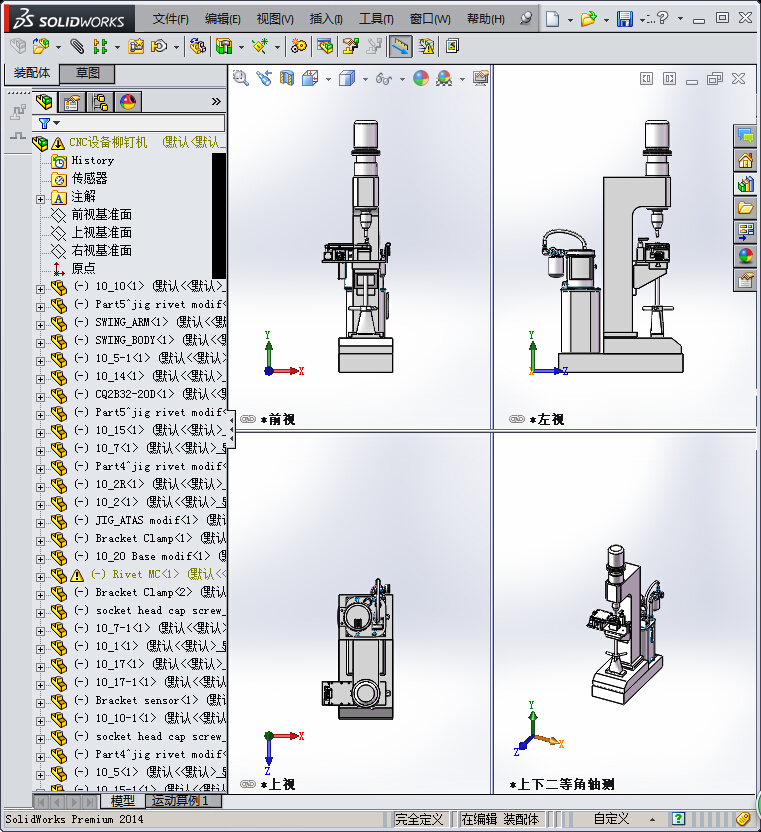Click the Smart Fasteners icon
This screenshot has width=761, height=832.
point(135,47)
